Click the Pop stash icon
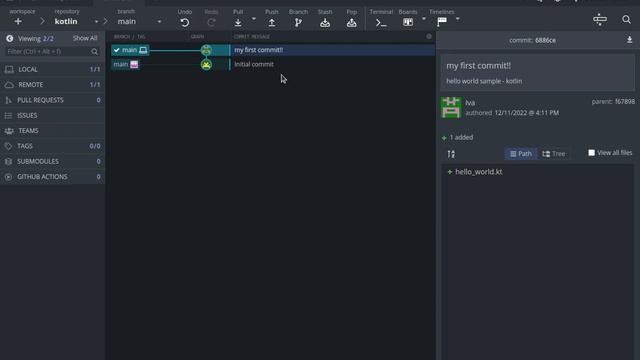The height and width of the screenshot is (360, 640). (351, 22)
